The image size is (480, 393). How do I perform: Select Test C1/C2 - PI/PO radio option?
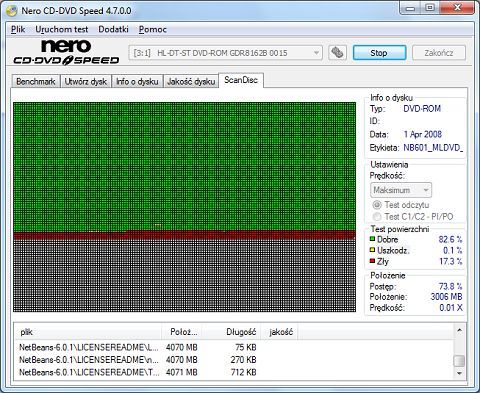coord(377,216)
